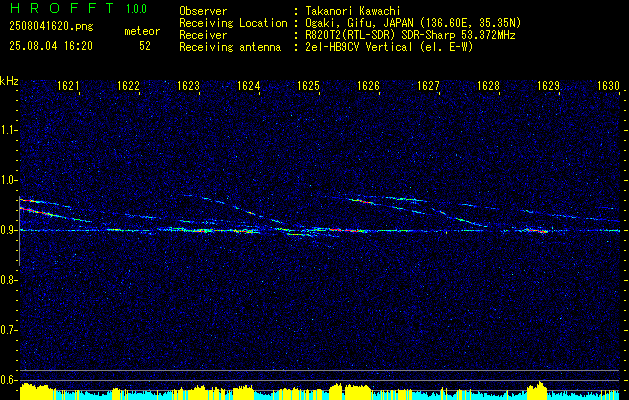Click the Observer label
Image resolution: width=629 pixels, height=400 pixels.
[x=203, y=11]
